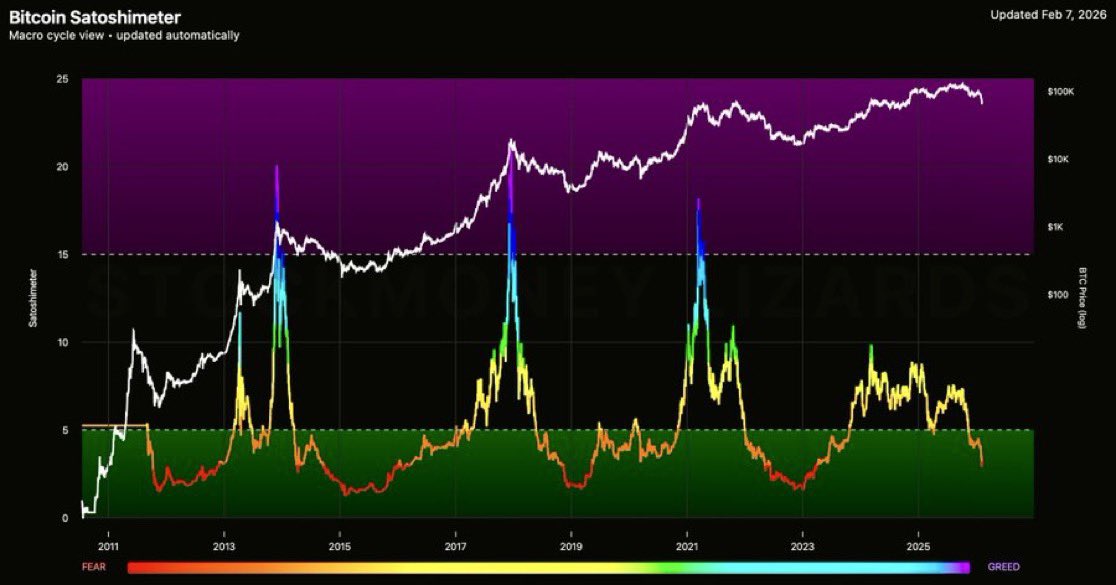1116x585 pixels.
Task: Click the 2015 x-axis label
Action: pyautogui.click(x=339, y=547)
